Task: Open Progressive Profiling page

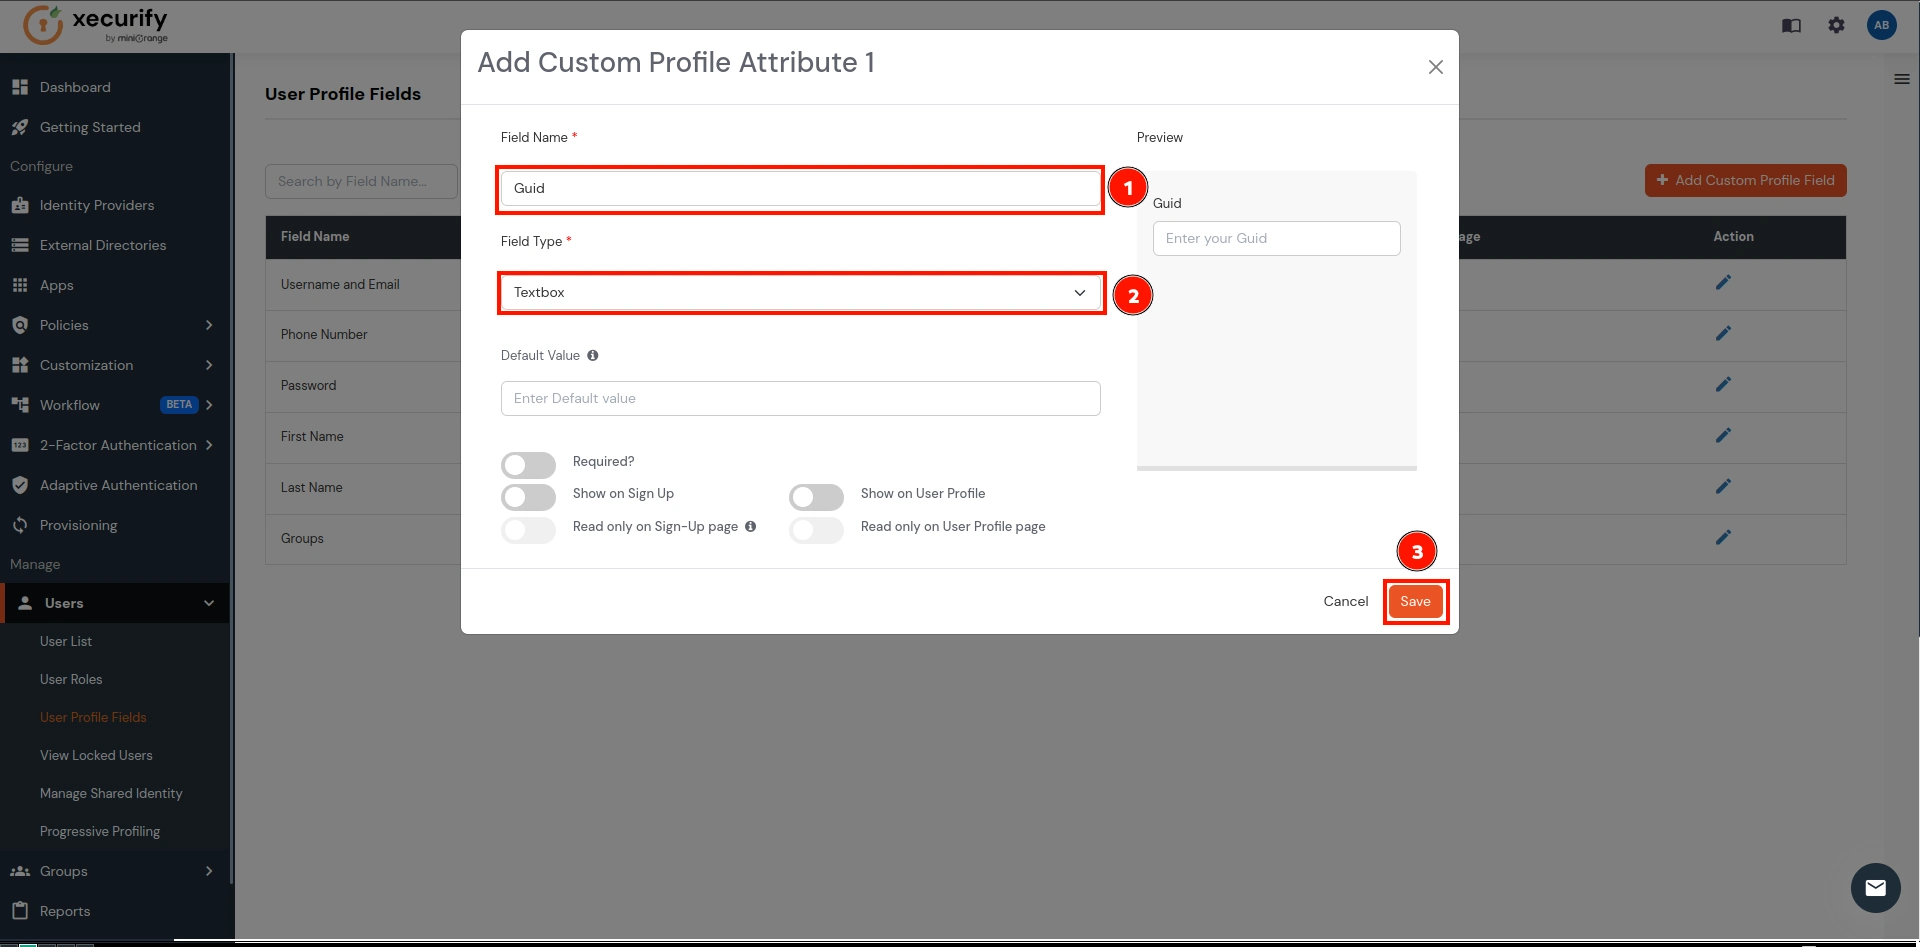Action: click(x=100, y=831)
